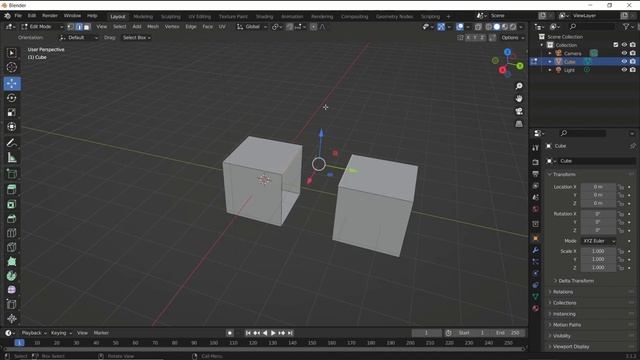This screenshot has height=360, width=640.
Task: Click the Zoom viewport icon
Action: [x=519, y=86]
